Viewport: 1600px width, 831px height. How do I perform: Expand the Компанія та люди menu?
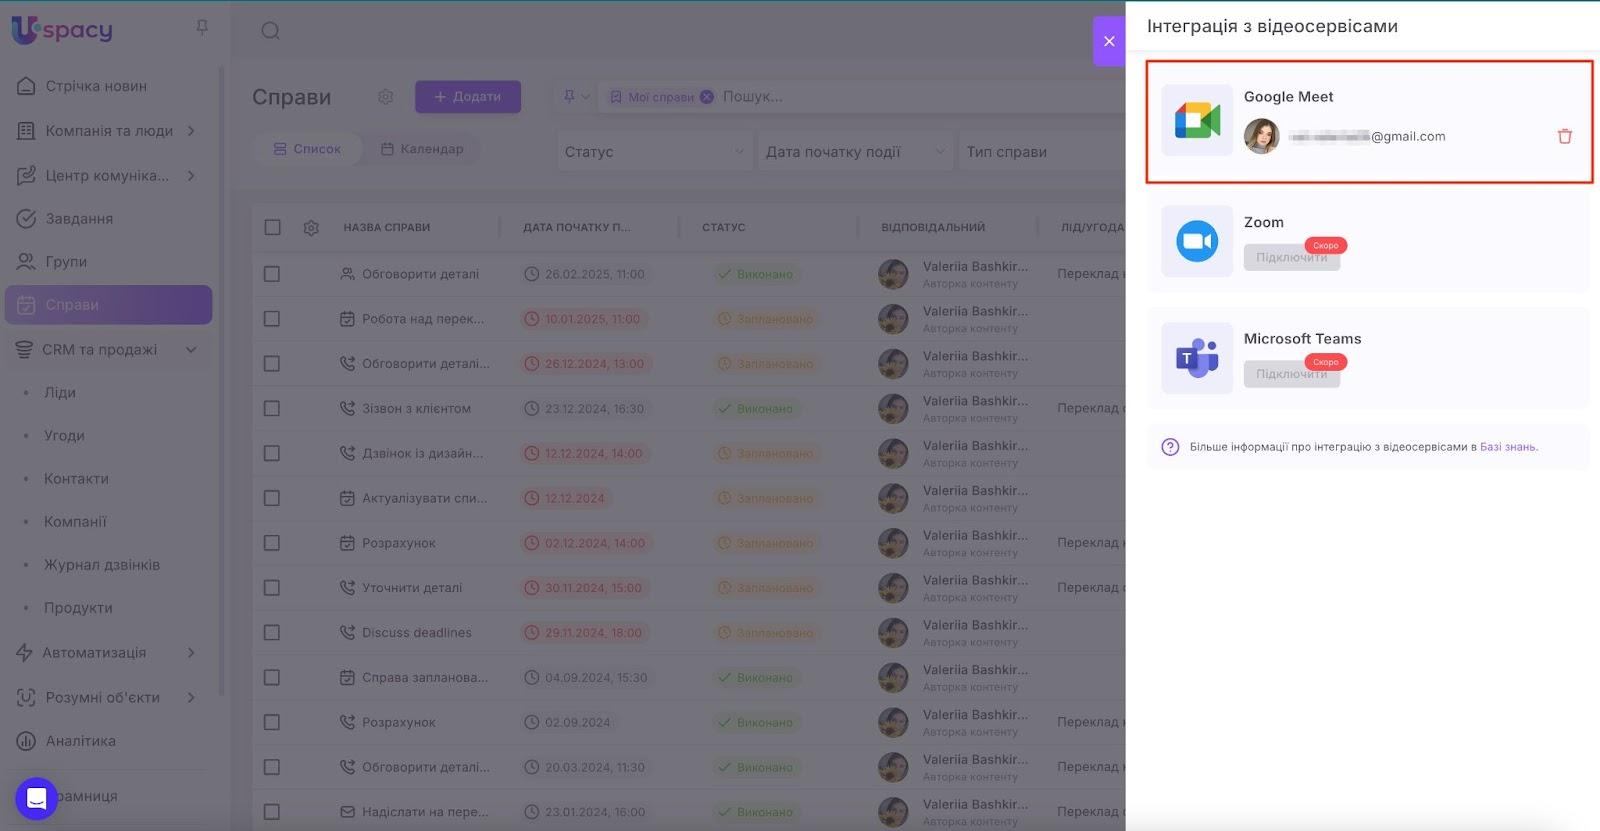point(191,131)
